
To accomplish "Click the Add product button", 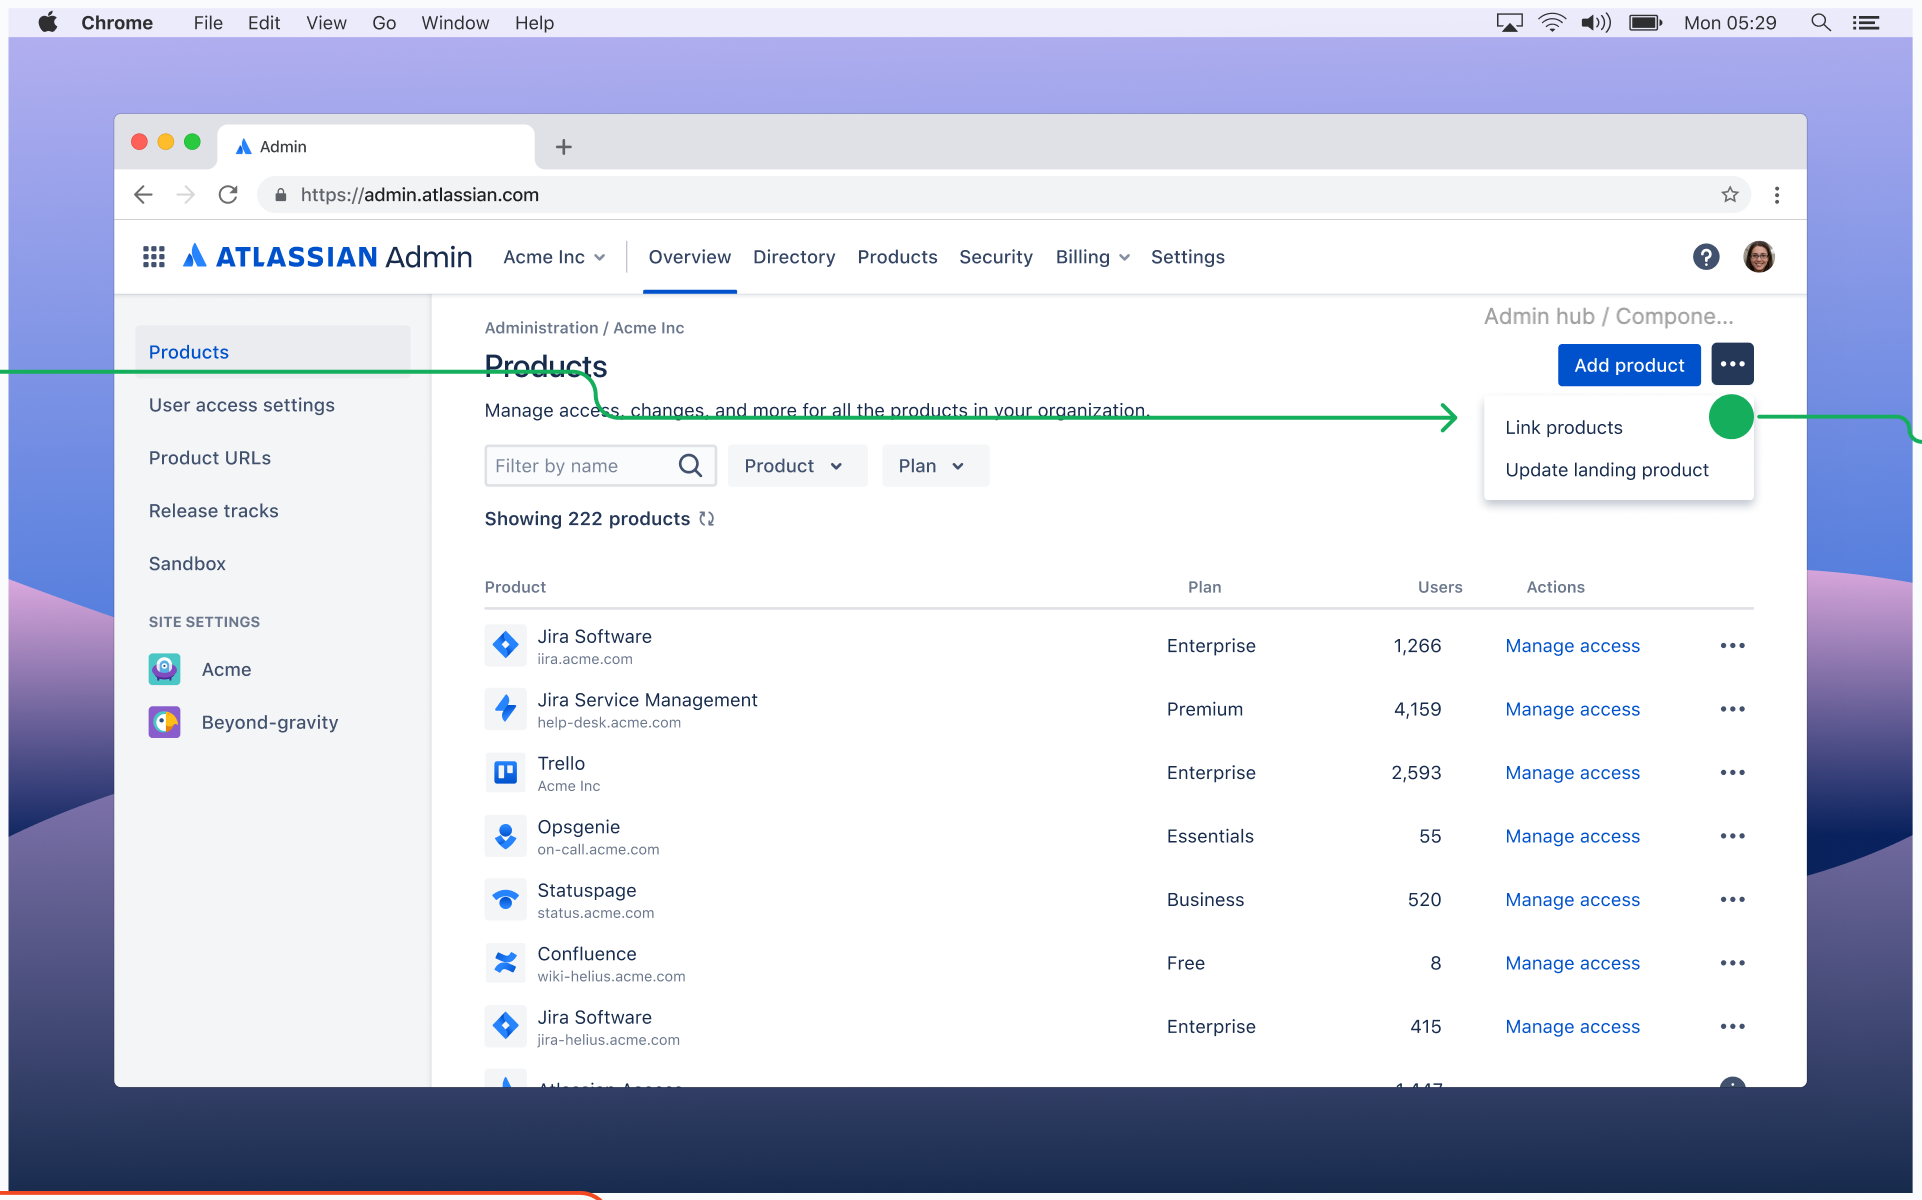I will tap(1628, 365).
